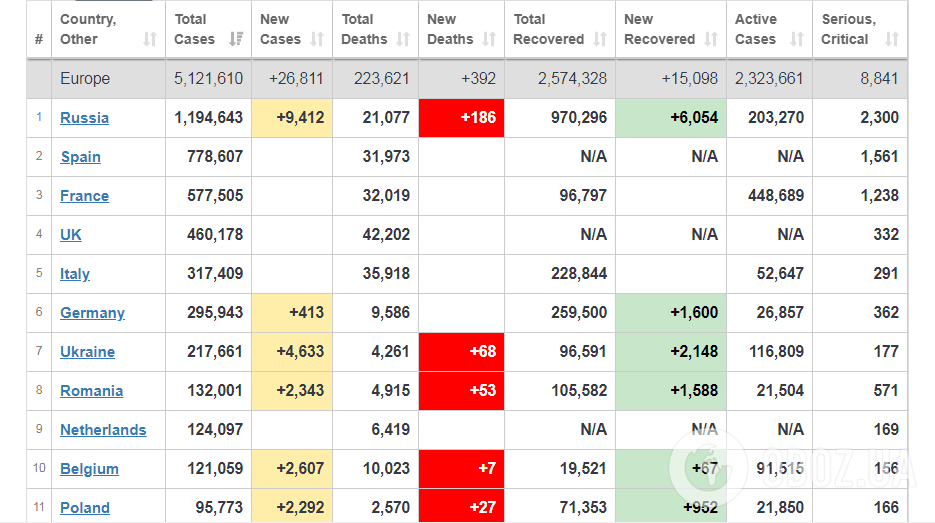The image size is (935, 523).
Task: Select the 'Europe' summary row label
Action: [x=85, y=79]
